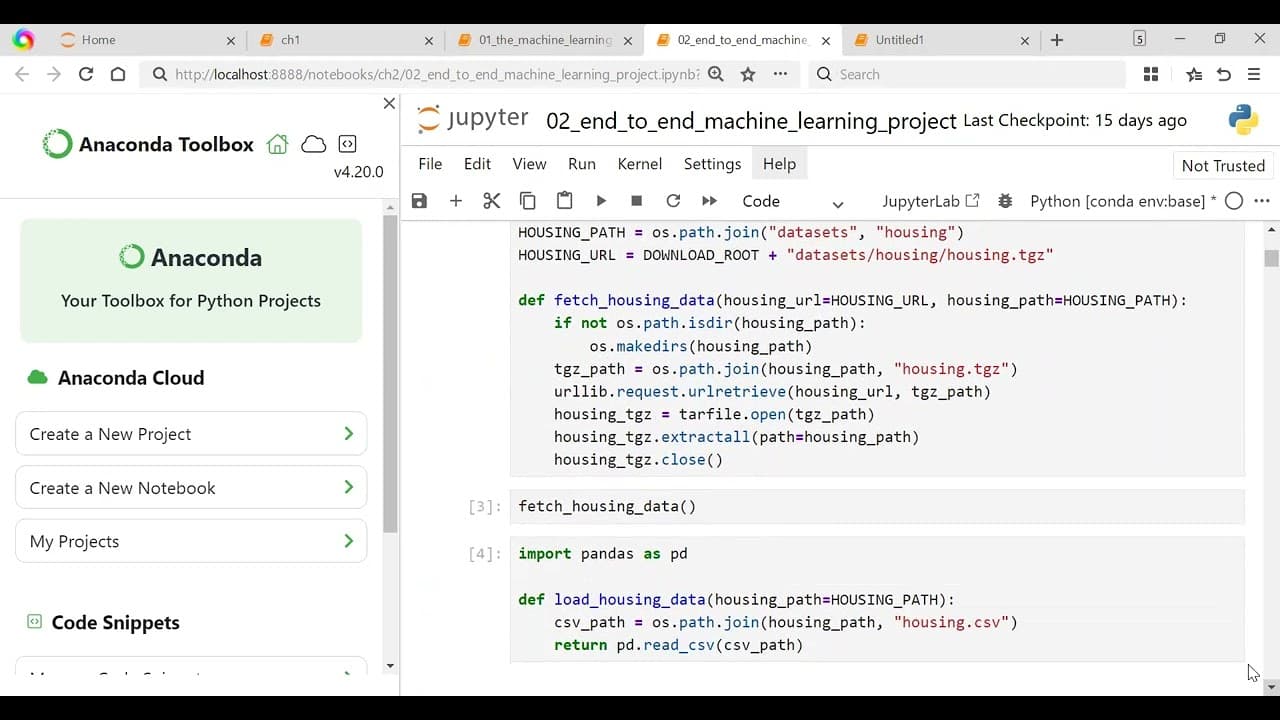Image resolution: width=1280 pixels, height=720 pixels.
Task: Paste cell from the clipboard icon
Action: pos(564,201)
